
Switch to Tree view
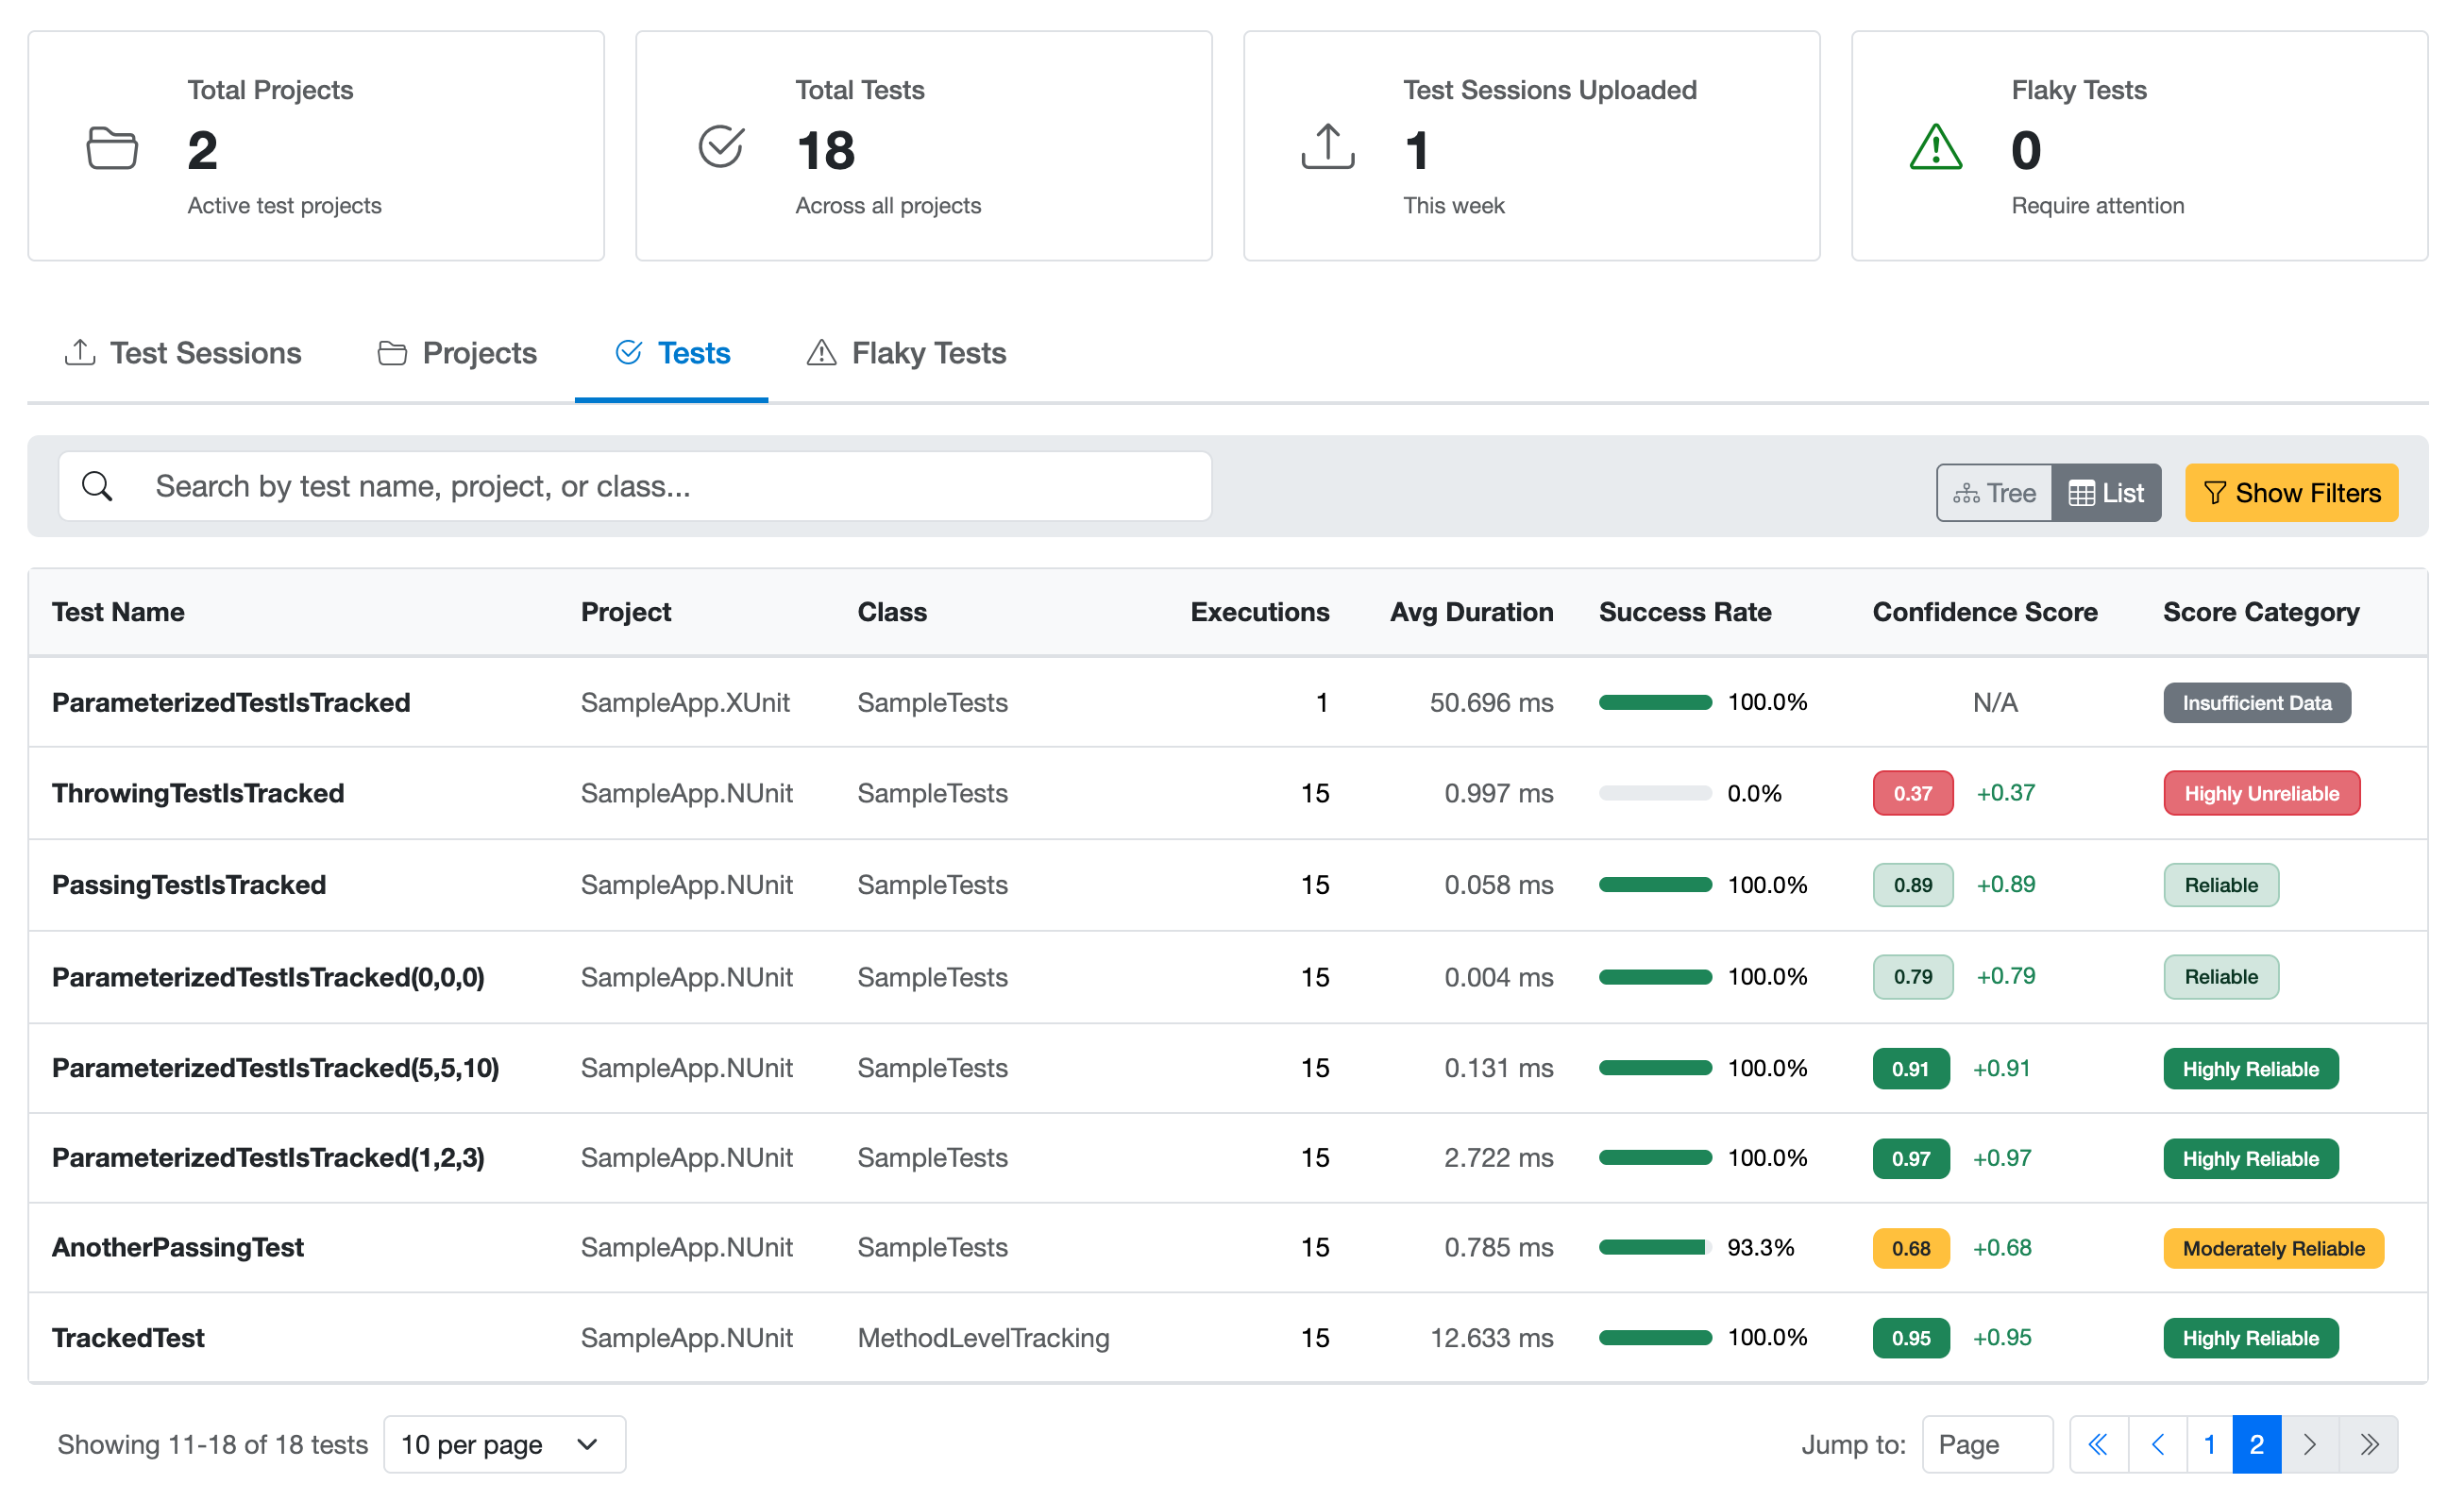tap(1994, 492)
